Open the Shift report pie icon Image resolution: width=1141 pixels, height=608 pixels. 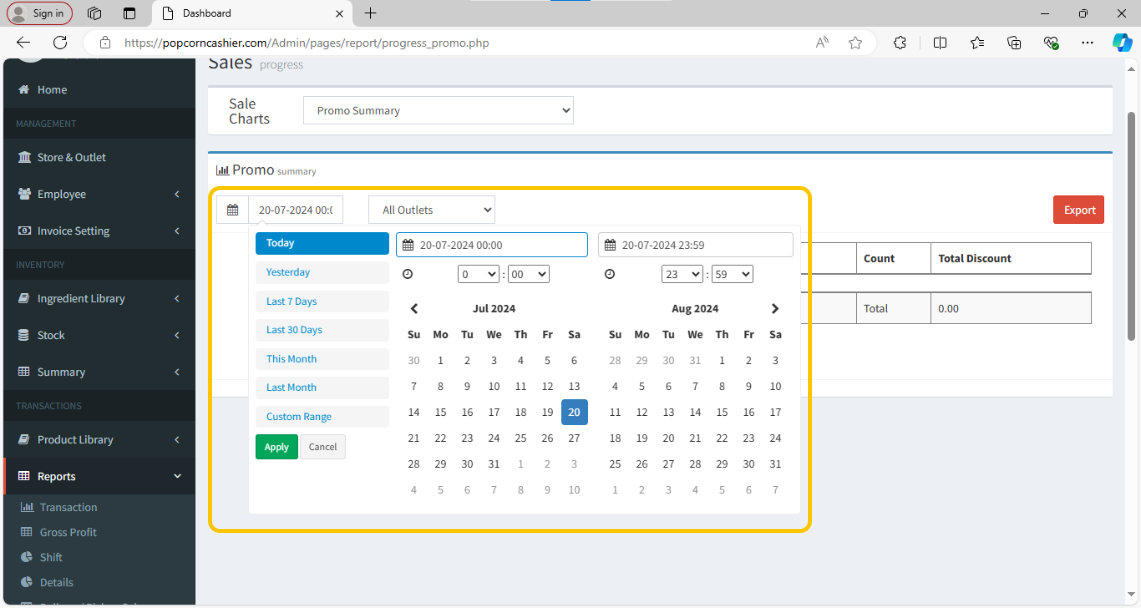pos(27,556)
